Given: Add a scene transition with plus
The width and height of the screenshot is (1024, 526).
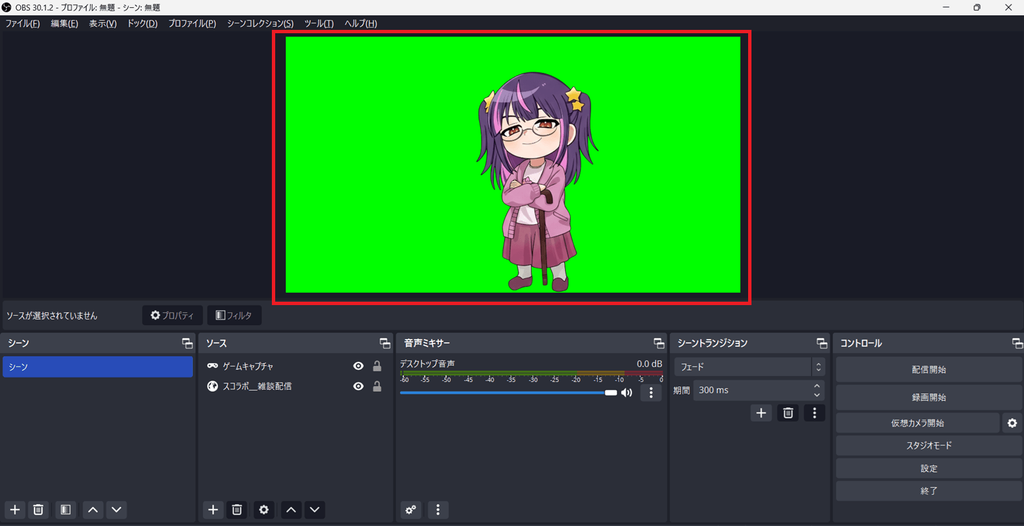Looking at the screenshot, I should tap(761, 413).
